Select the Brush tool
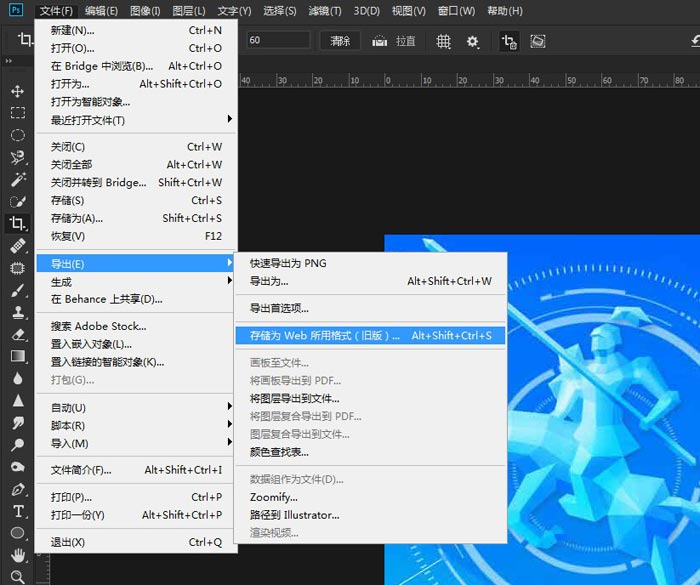The image size is (700, 585). tap(18, 290)
